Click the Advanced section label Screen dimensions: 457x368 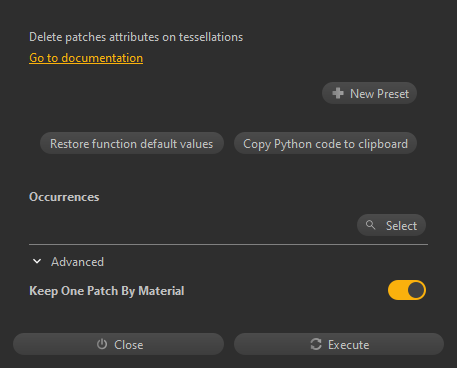coord(77,262)
